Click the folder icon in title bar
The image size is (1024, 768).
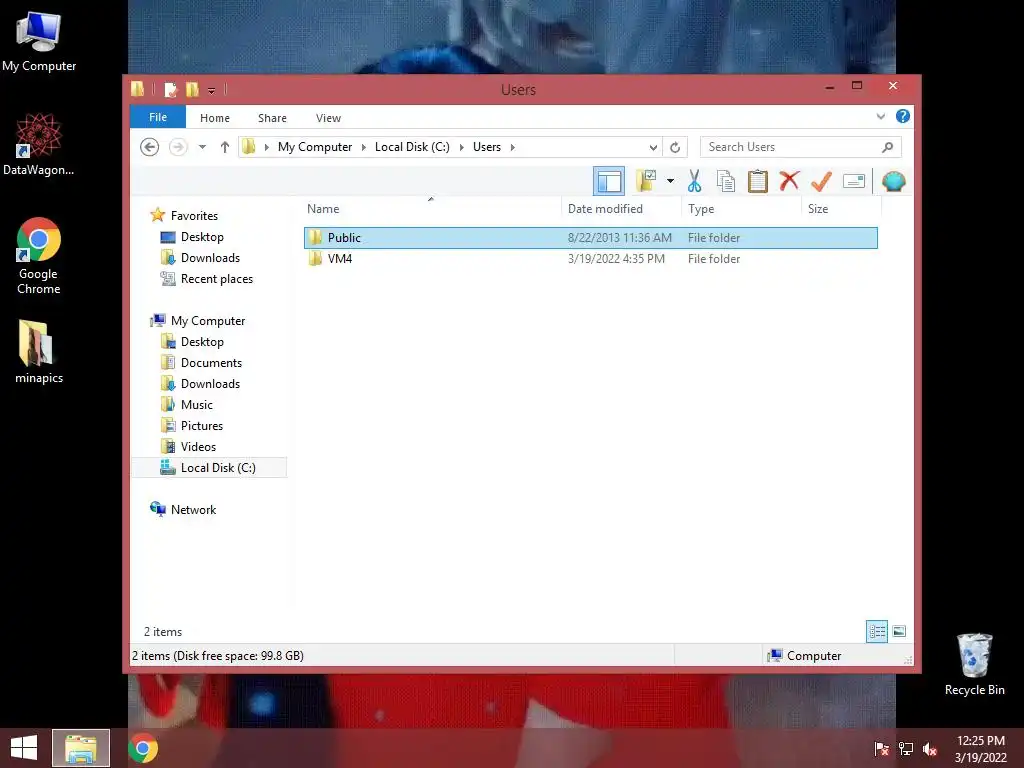(137, 89)
